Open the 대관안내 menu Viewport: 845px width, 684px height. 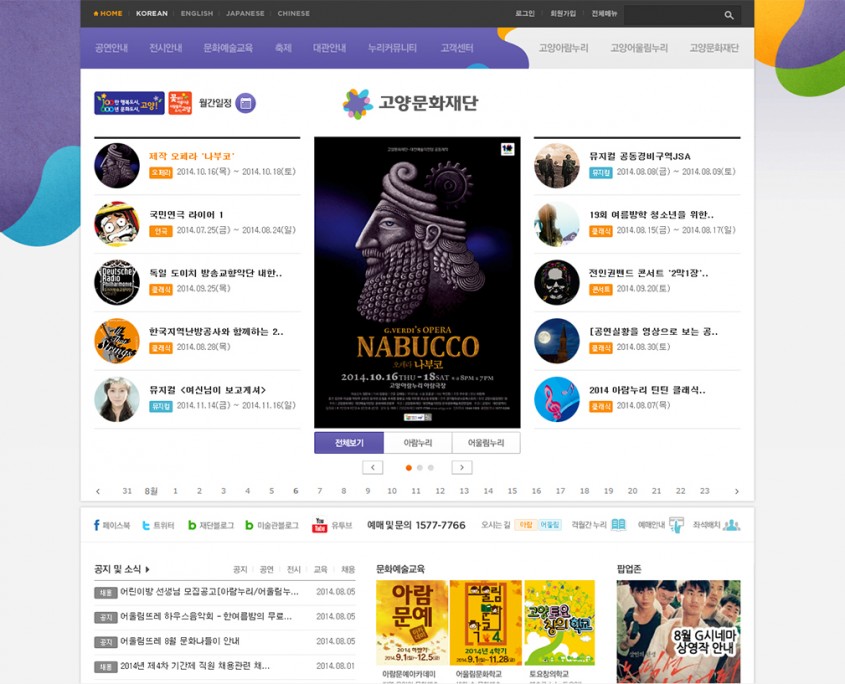pyautogui.click(x=329, y=48)
